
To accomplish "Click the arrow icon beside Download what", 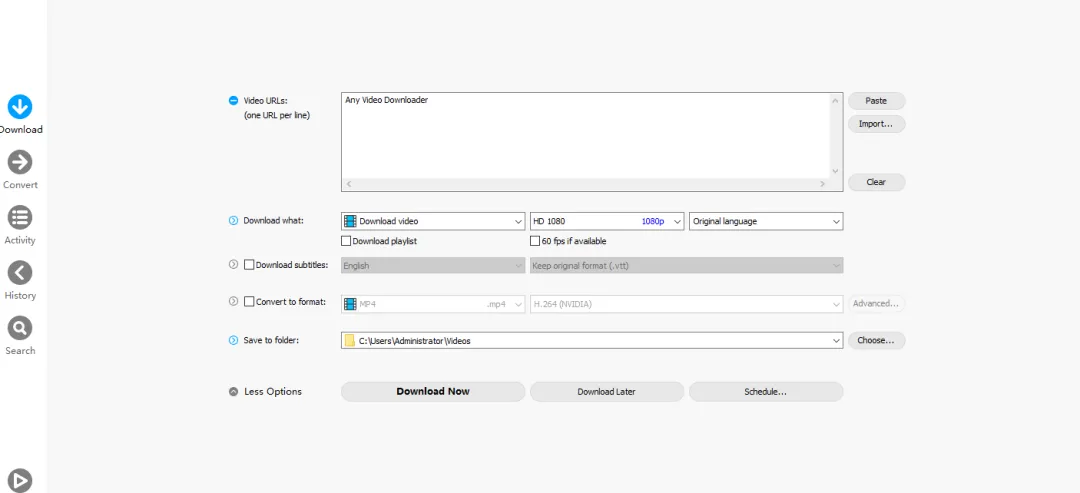I will coord(233,221).
